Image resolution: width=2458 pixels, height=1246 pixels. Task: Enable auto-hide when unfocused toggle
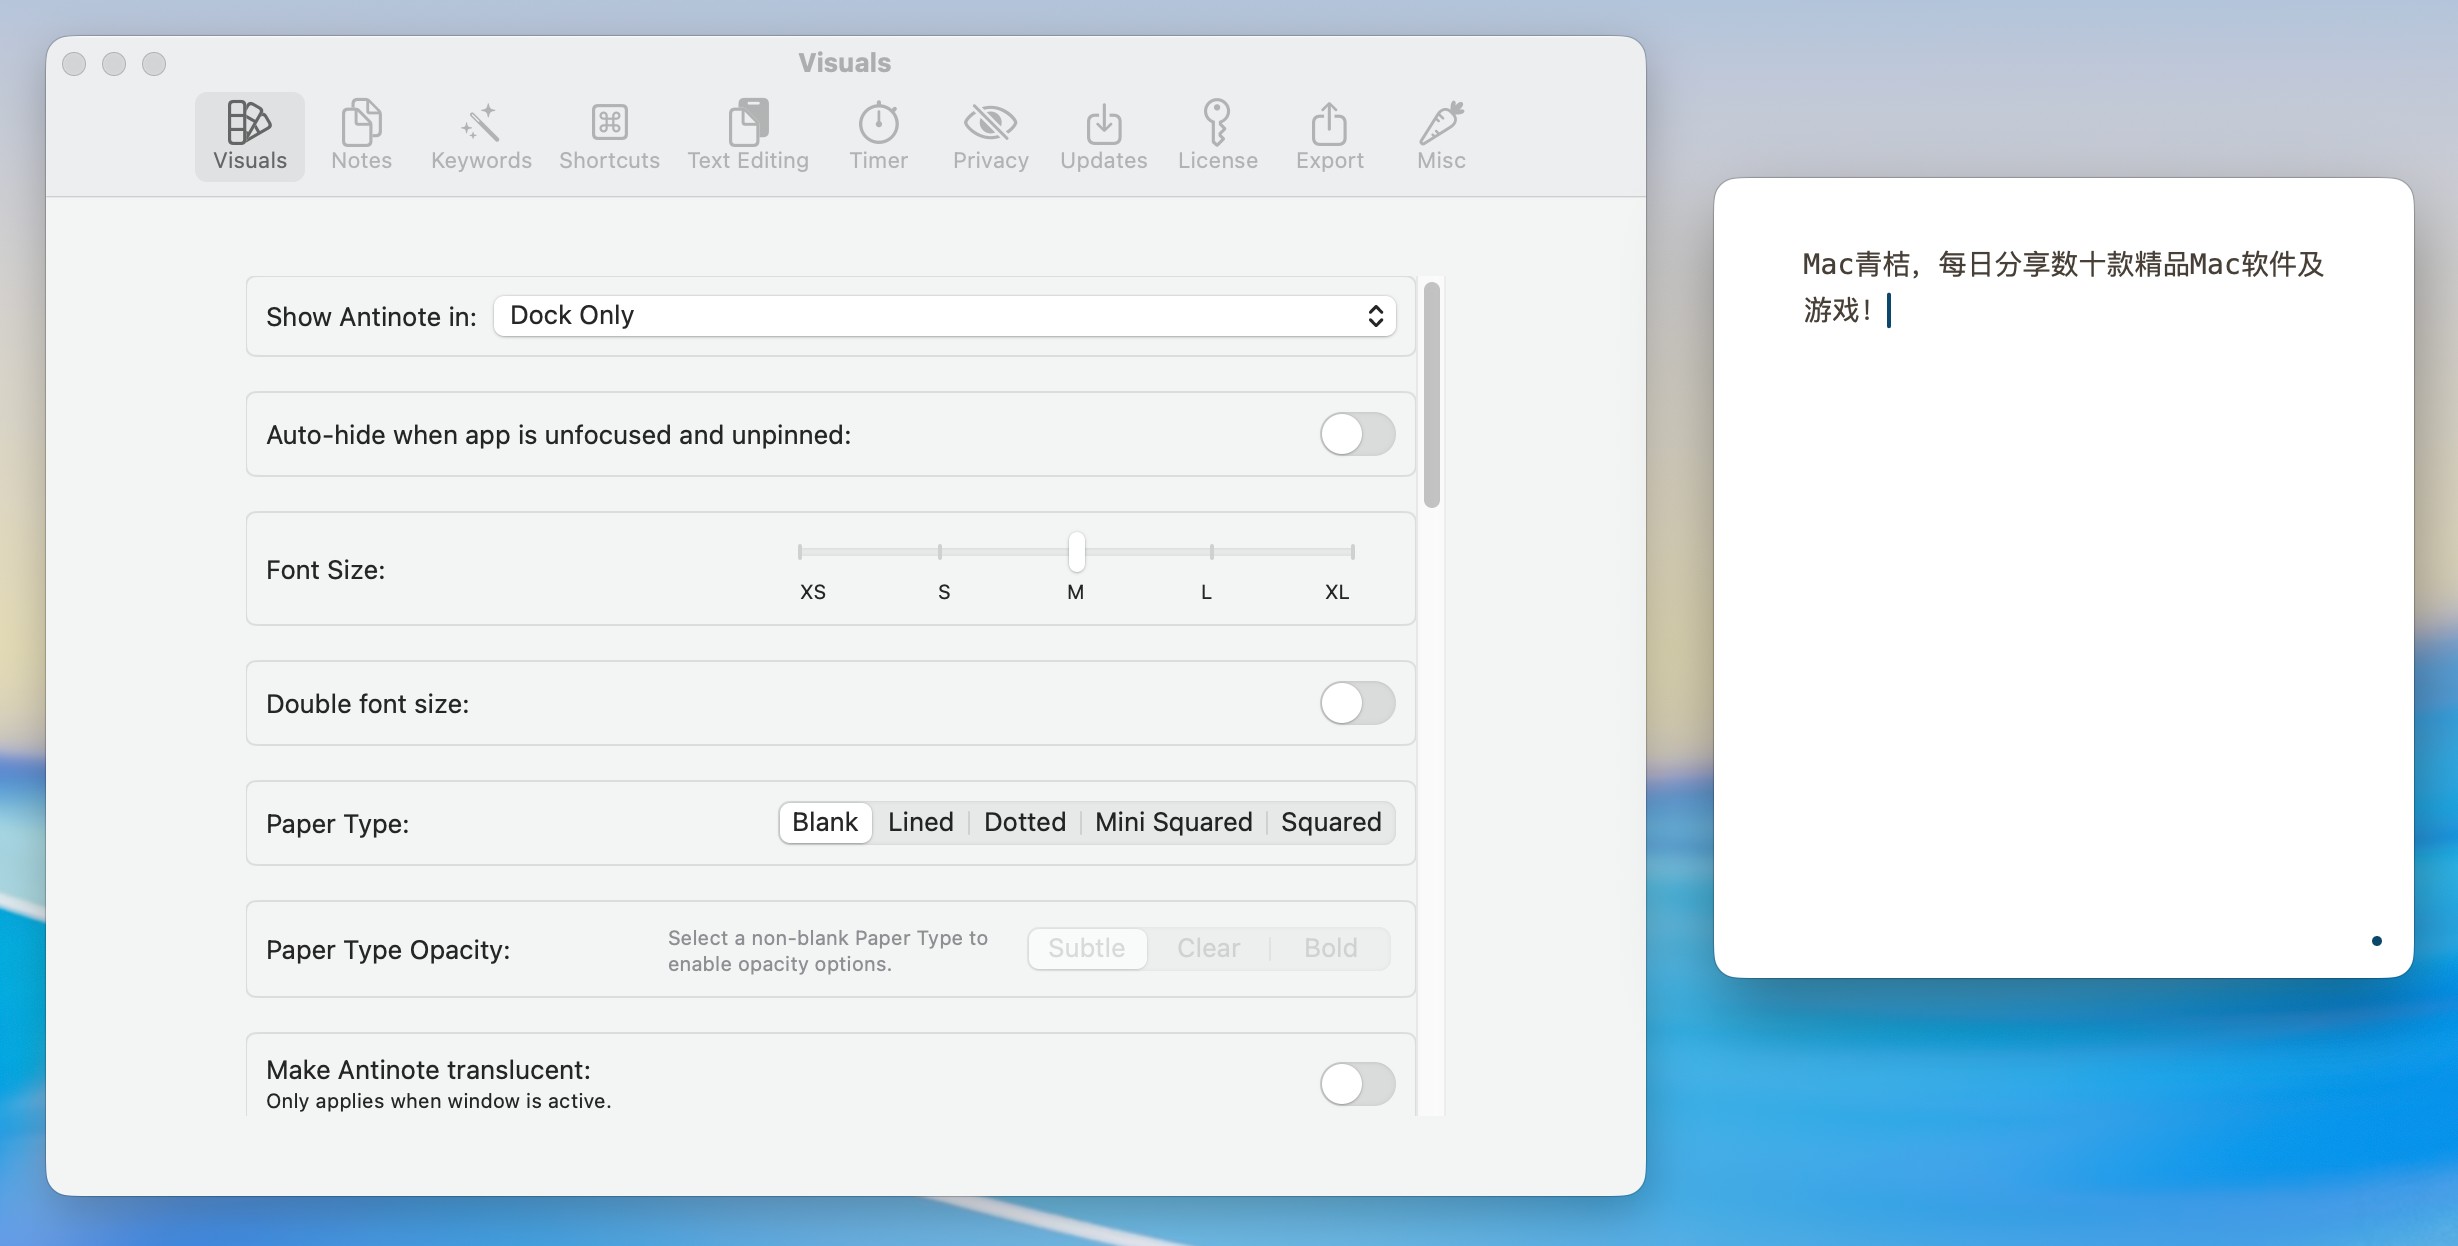1357,434
